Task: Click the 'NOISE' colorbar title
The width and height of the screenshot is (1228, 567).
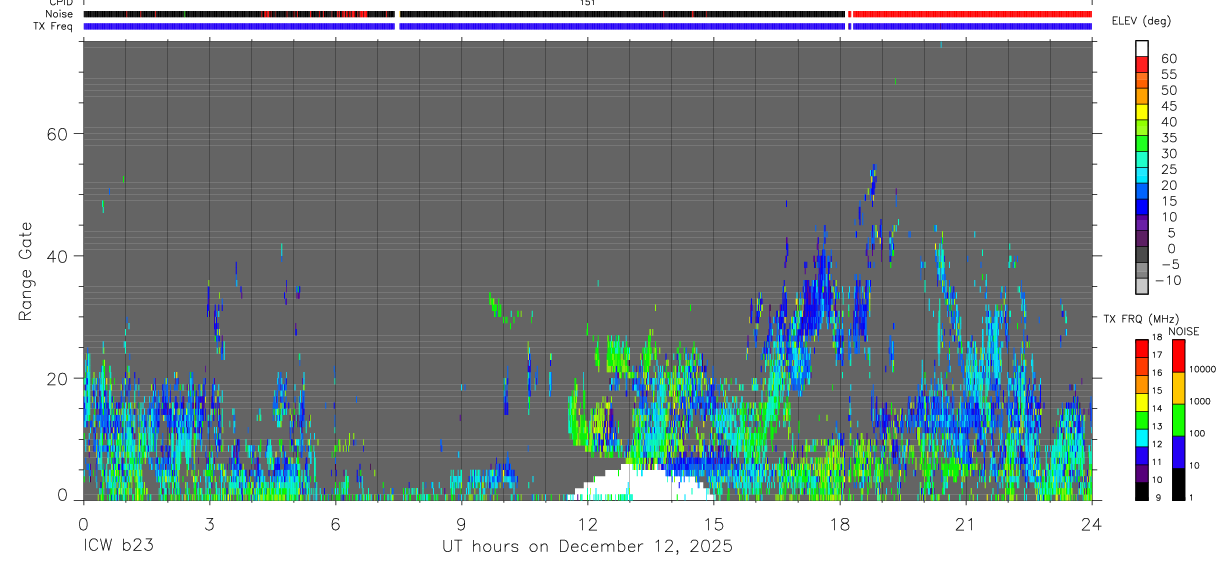Action: point(1184,331)
